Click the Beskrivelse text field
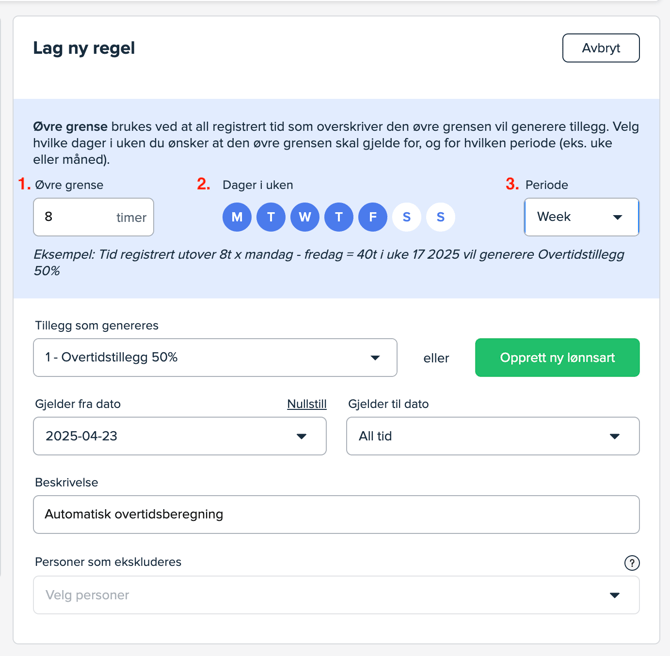670x656 pixels. pyautogui.click(x=336, y=514)
